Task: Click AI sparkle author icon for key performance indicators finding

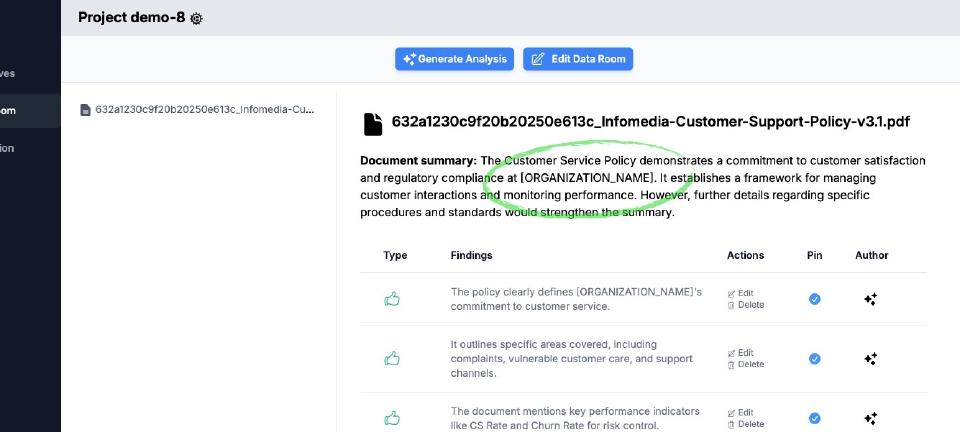Action: pyautogui.click(x=871, y=419)
